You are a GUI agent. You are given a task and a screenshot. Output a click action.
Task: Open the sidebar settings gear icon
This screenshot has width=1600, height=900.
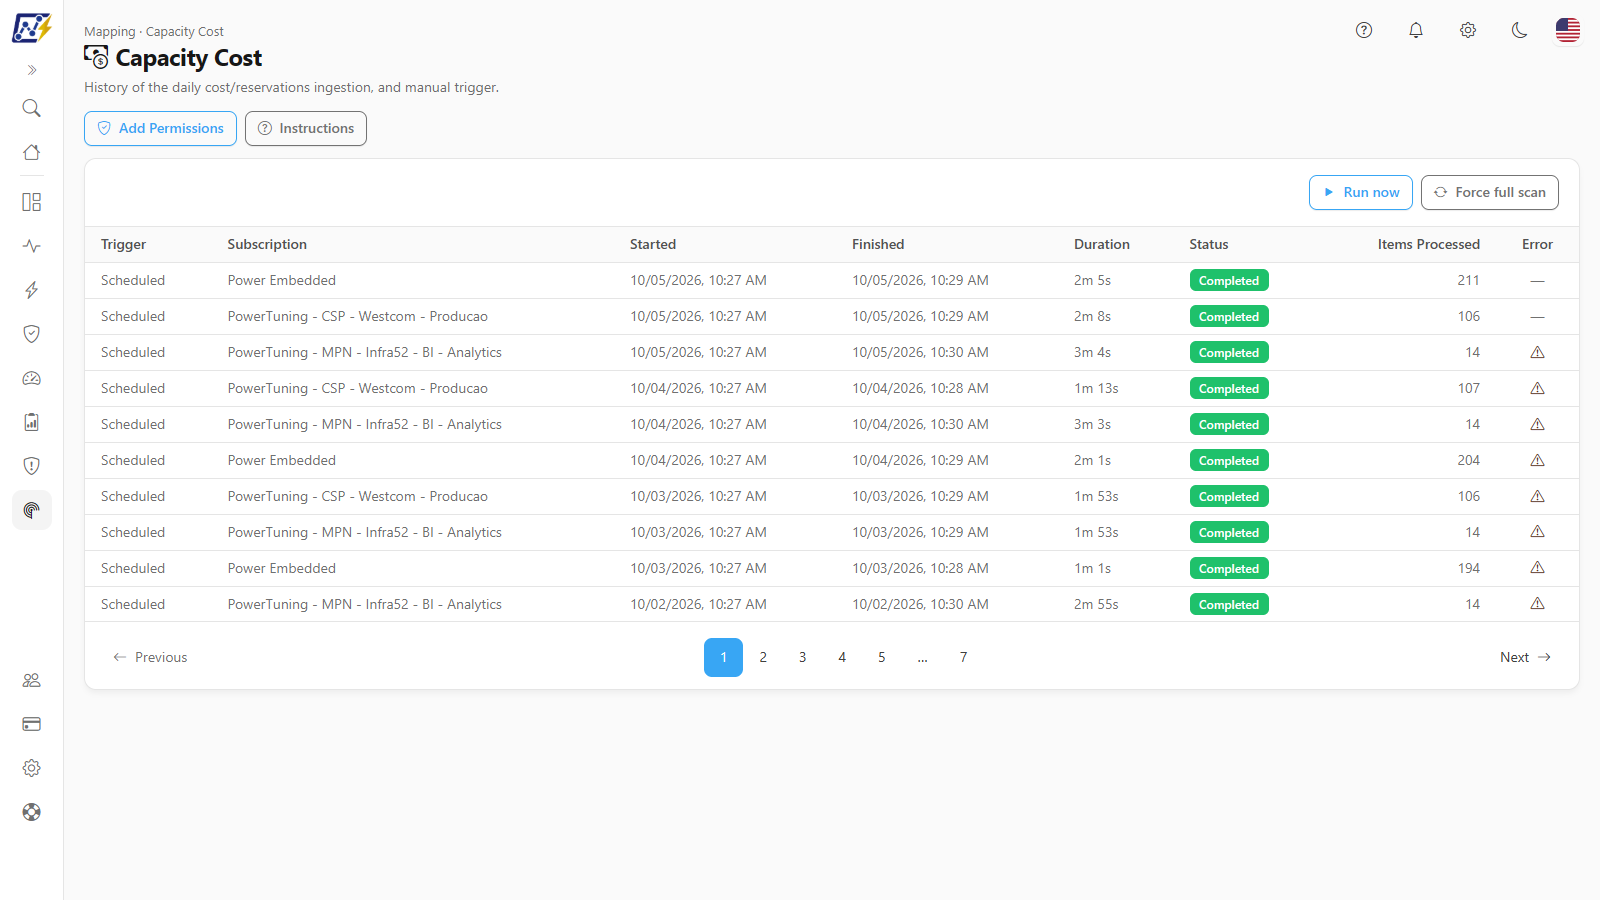tap(32, 768)
